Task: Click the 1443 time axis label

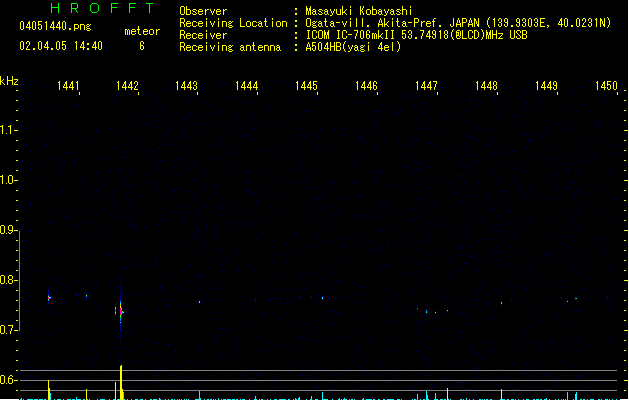Action: (x=187, y=86)
